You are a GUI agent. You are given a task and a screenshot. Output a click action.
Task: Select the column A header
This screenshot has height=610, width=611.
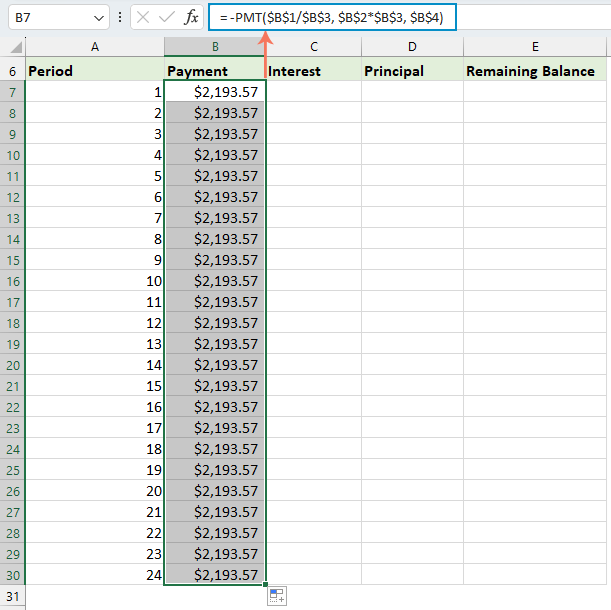point(95,47)
